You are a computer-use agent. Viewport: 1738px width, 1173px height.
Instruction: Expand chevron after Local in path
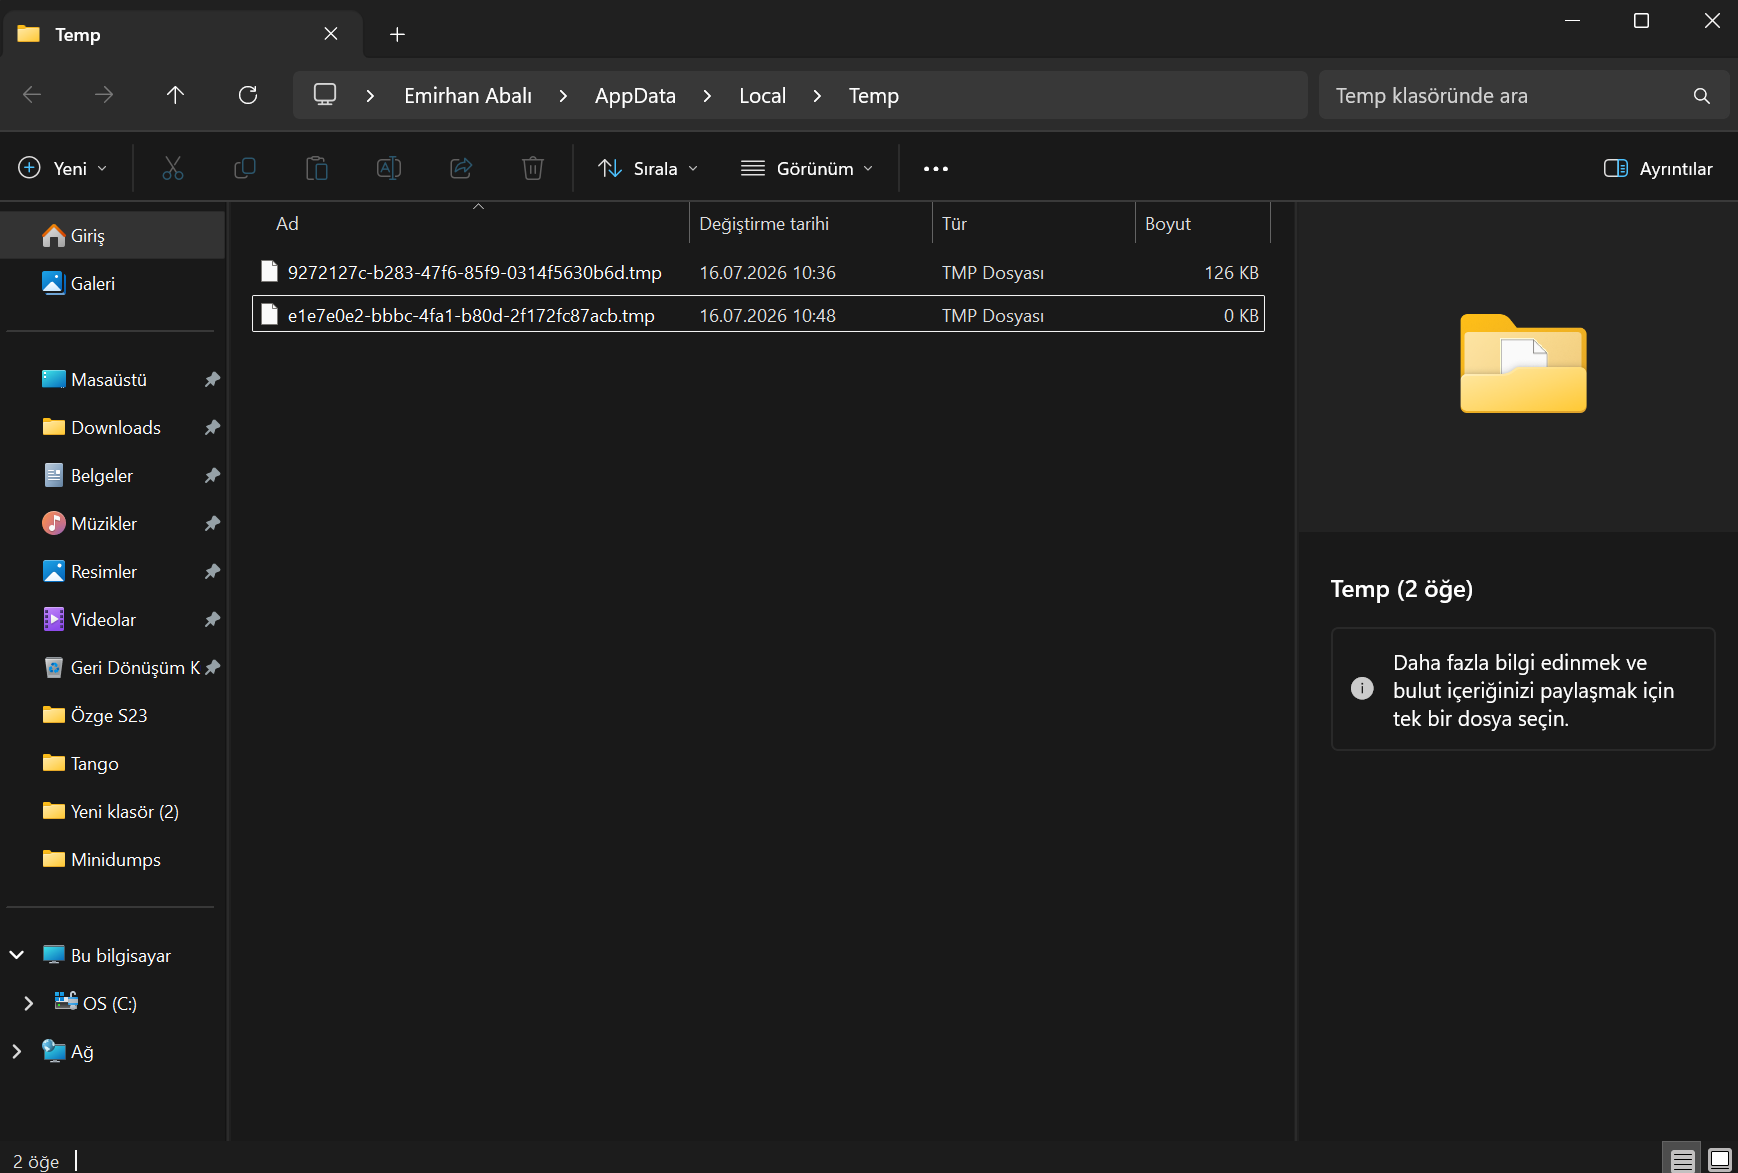coord(817,96)
